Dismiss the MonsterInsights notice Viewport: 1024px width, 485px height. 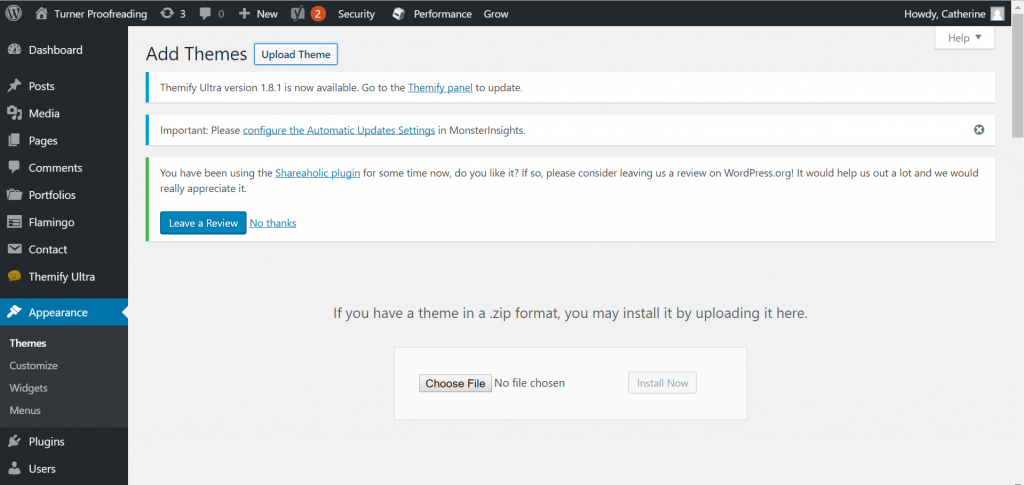tap(979, 129)
